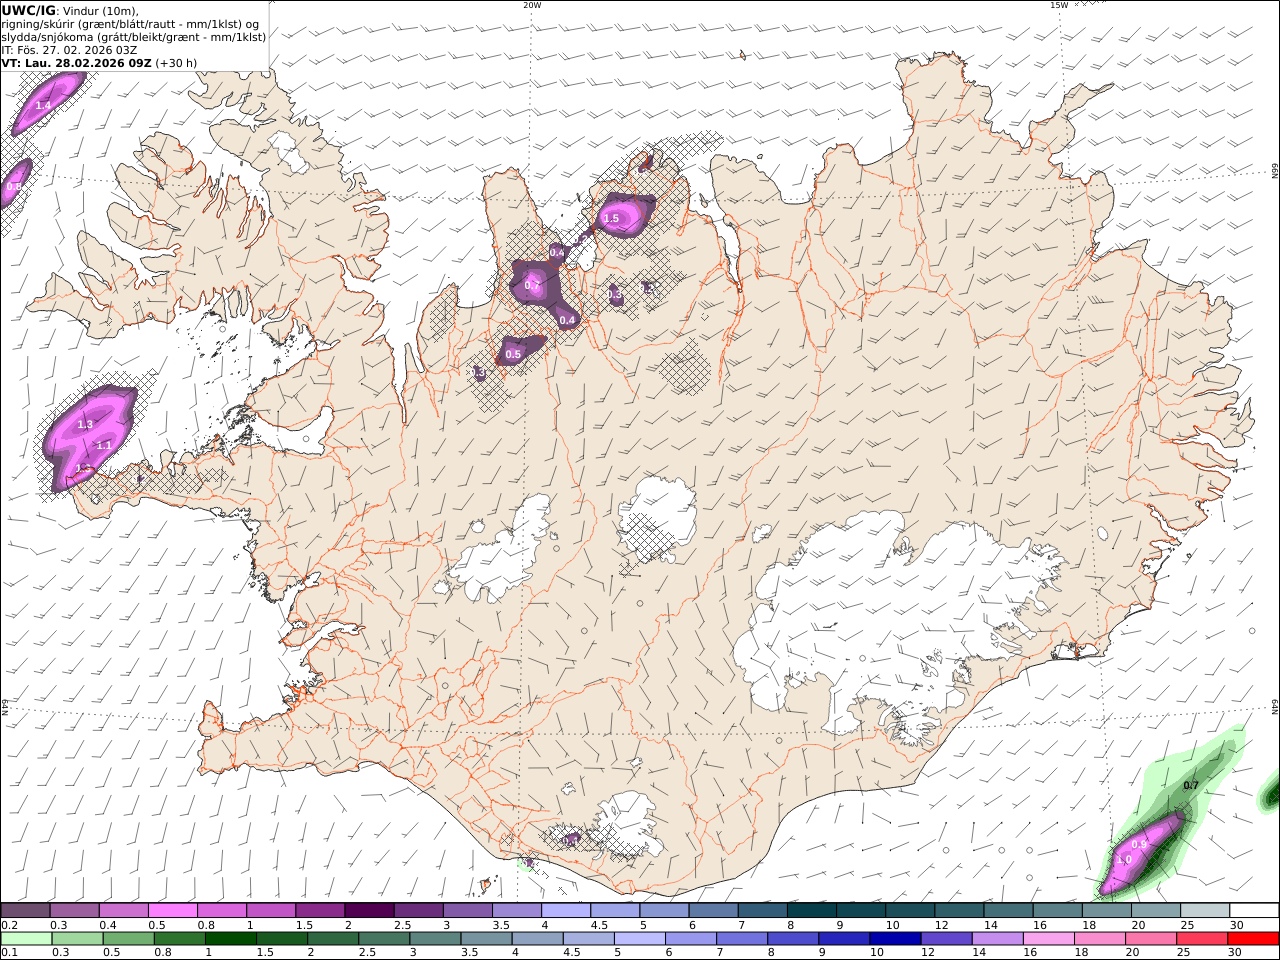This screenshot has height=960, width=1280.
Task: Click the 0.9 value in the southeast precipitation patch
Action: pyautogui.click(x=1139, y=845)
